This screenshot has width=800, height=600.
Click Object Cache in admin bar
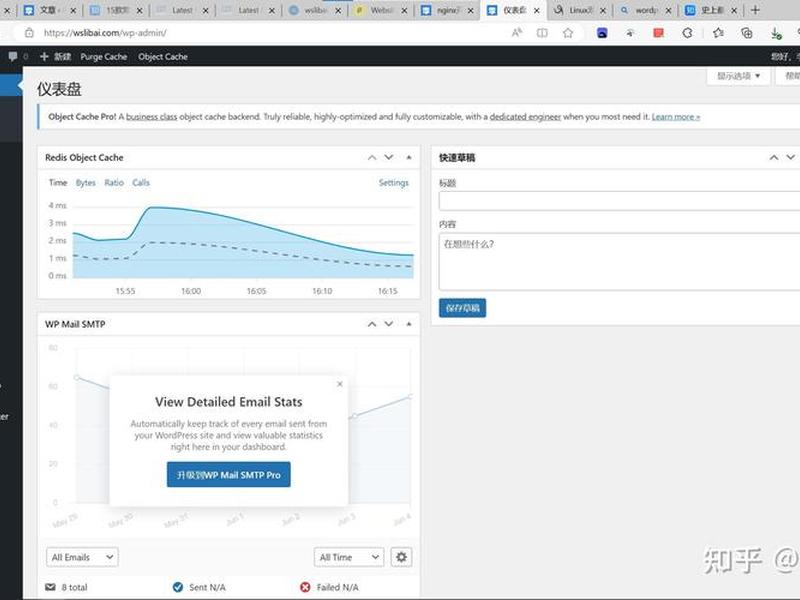pyautogui.click(x=163, y=57)
